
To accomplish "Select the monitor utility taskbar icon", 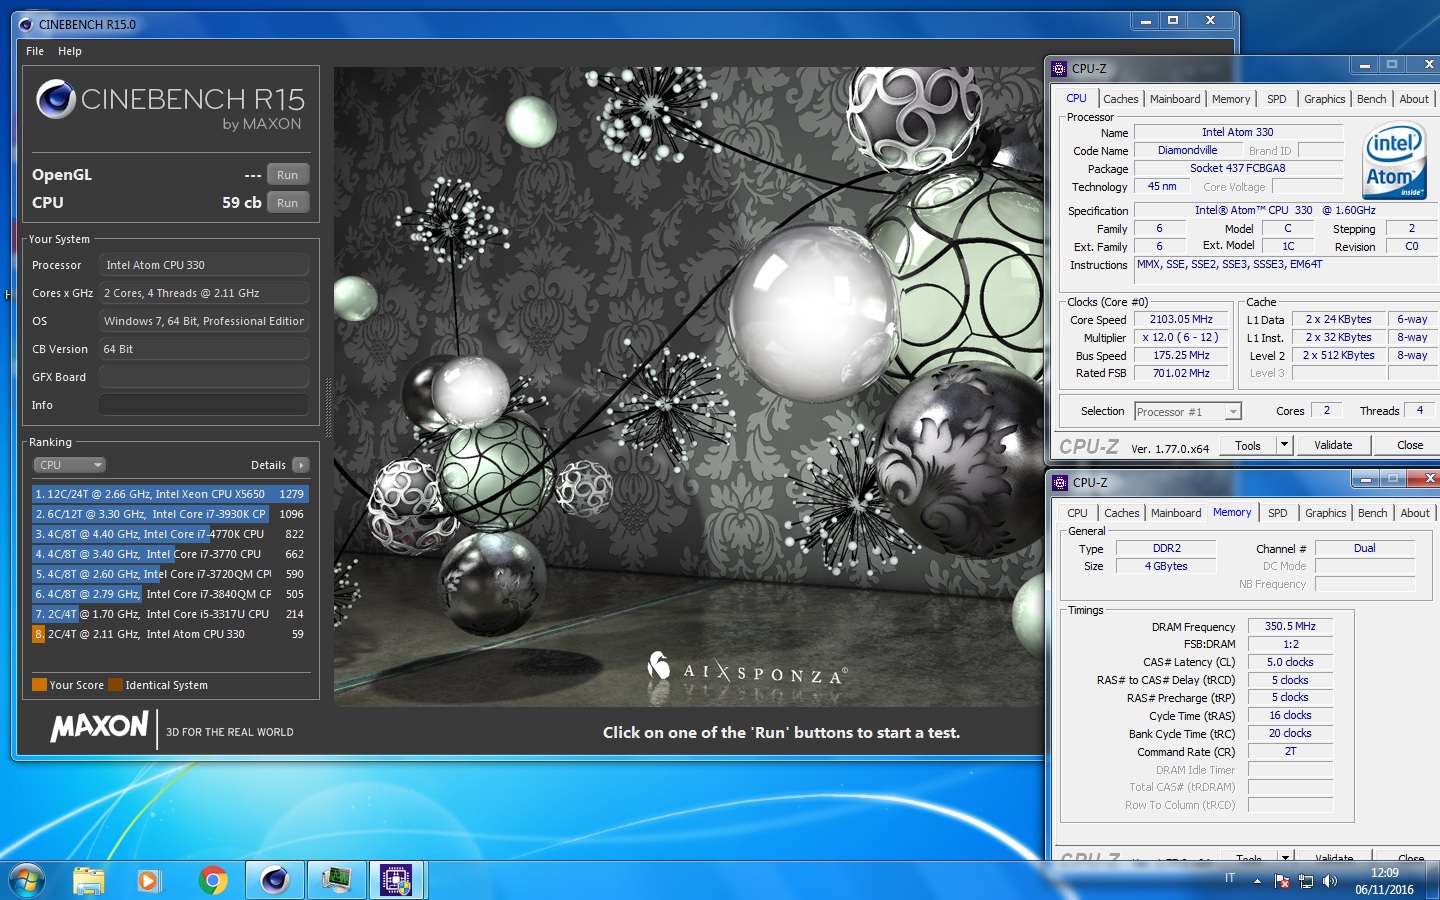I will (x=336, y=880).
